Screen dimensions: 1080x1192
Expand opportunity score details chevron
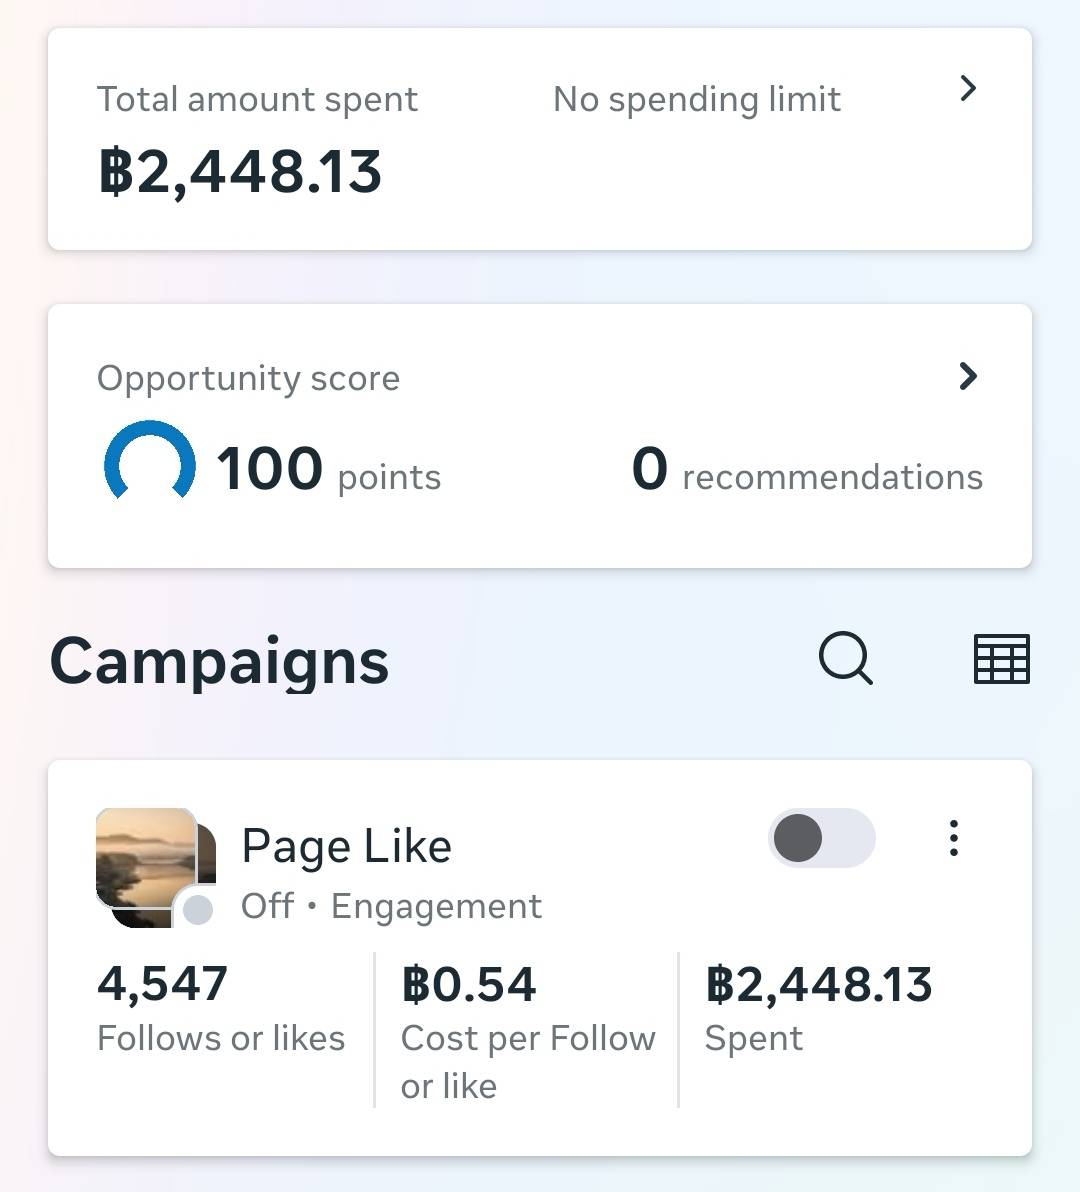pos(967,376)
